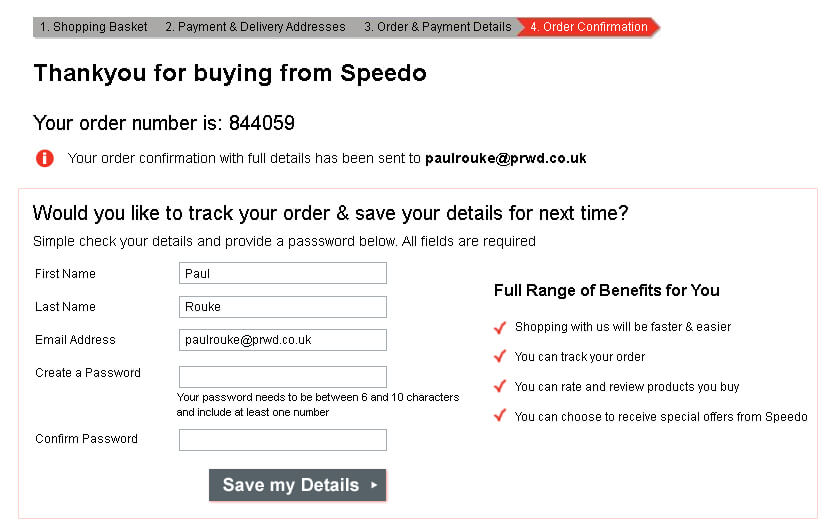The image size is (824, 532).
Task: Click the Create a Password field
Action: (283, 377)
